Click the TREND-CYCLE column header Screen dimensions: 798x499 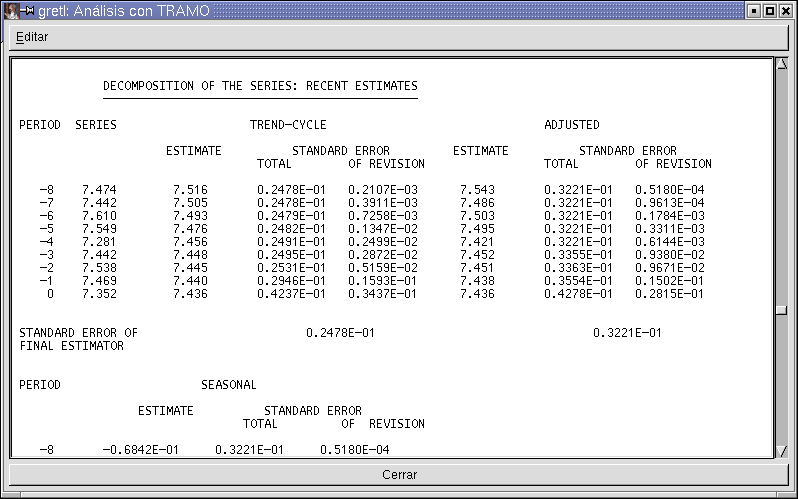click(x=288, y=125)
